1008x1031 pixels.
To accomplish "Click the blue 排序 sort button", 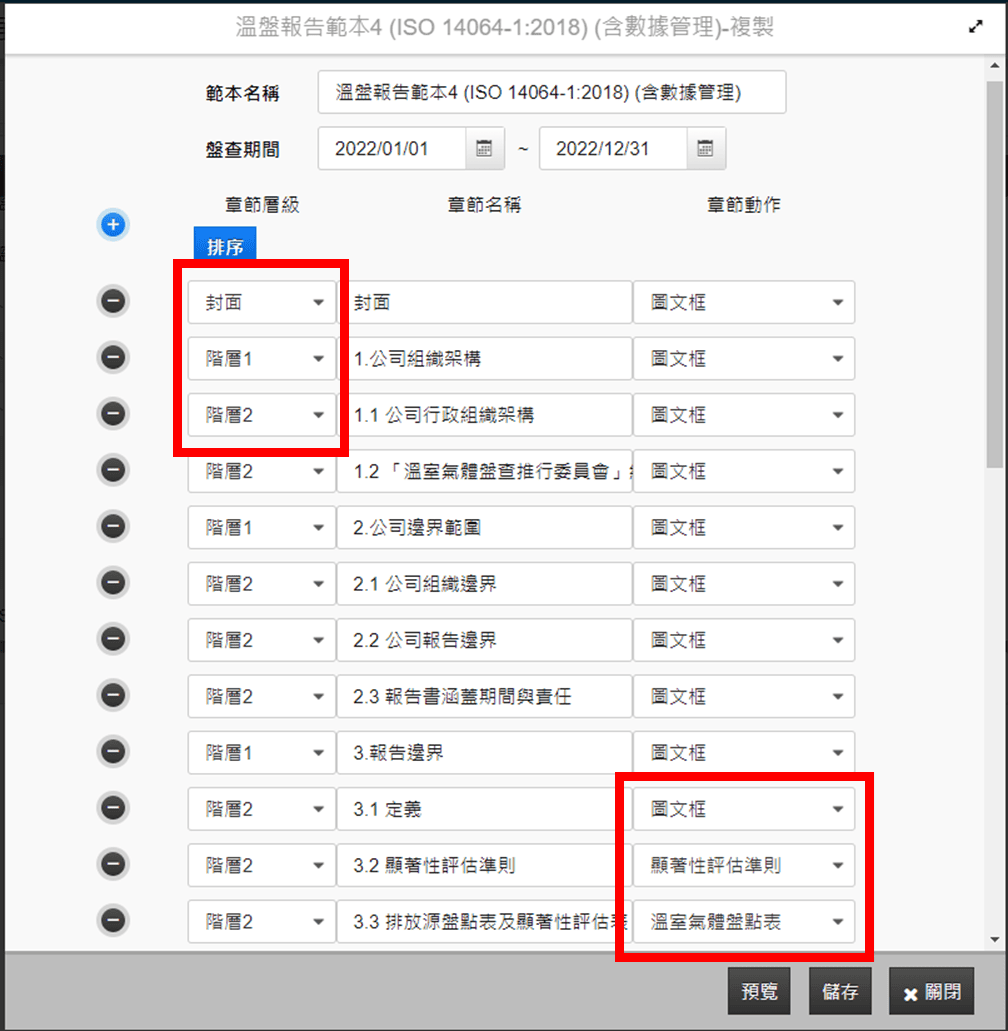I will [225, 246].
